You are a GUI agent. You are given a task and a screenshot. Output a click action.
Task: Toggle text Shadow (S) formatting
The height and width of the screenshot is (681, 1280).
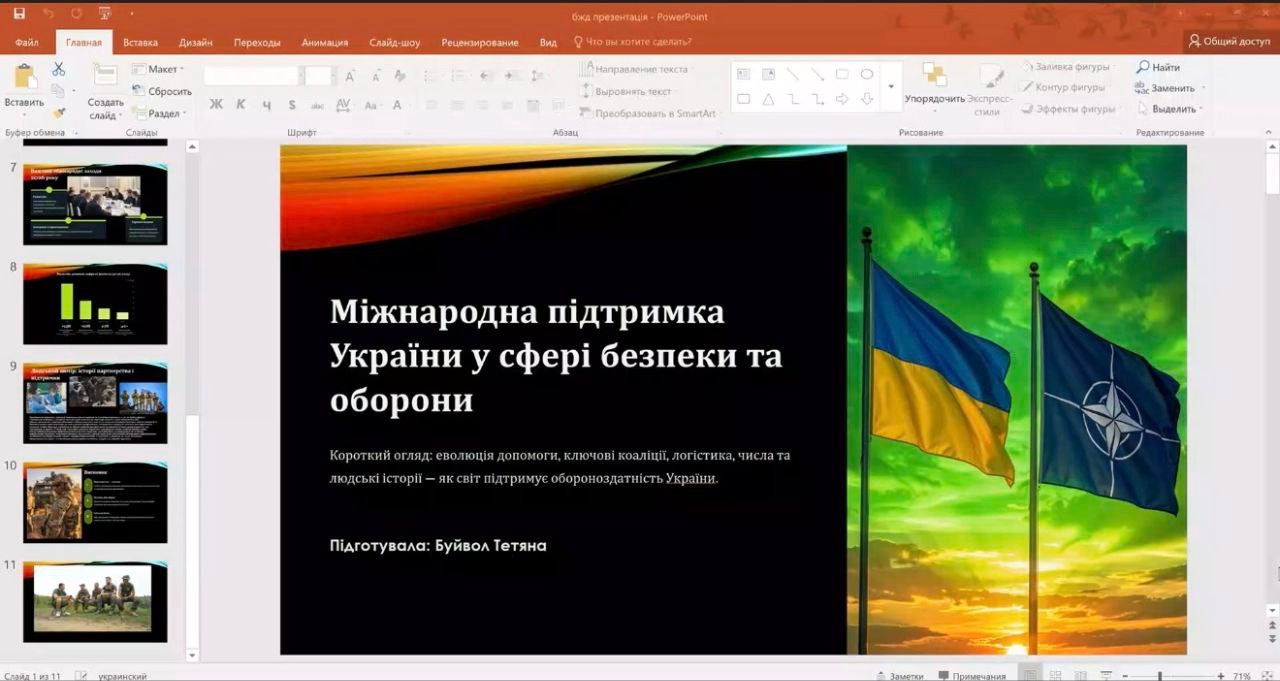click(292, 105)
